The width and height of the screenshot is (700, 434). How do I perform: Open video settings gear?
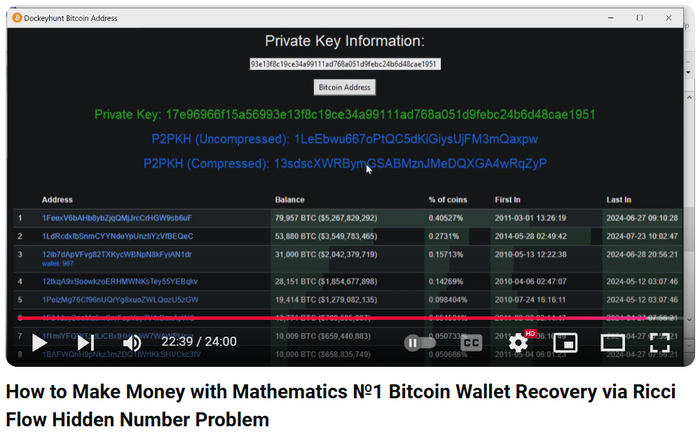[518, 342]
